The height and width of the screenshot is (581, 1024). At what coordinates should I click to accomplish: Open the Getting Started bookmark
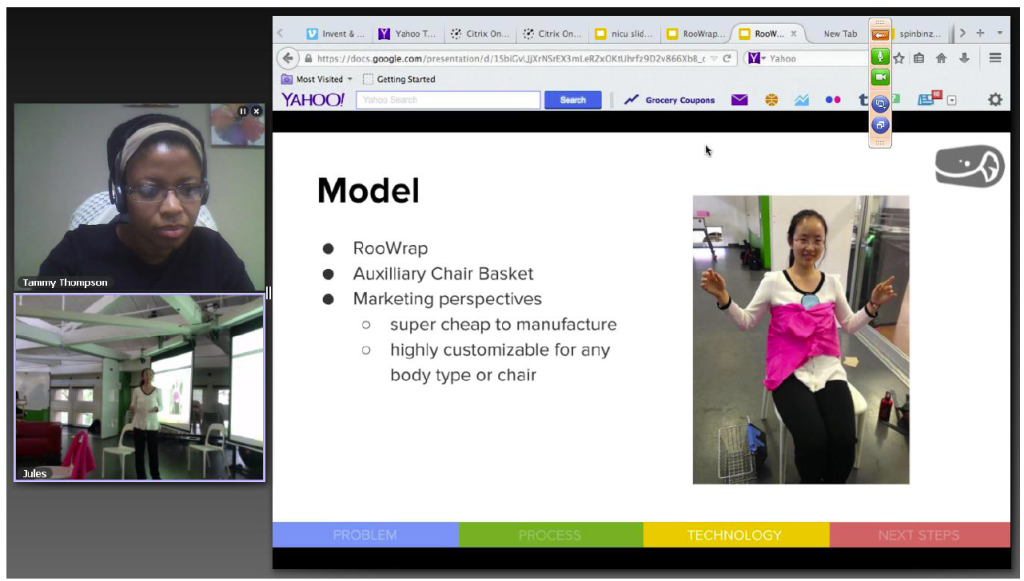pos(399,79)
